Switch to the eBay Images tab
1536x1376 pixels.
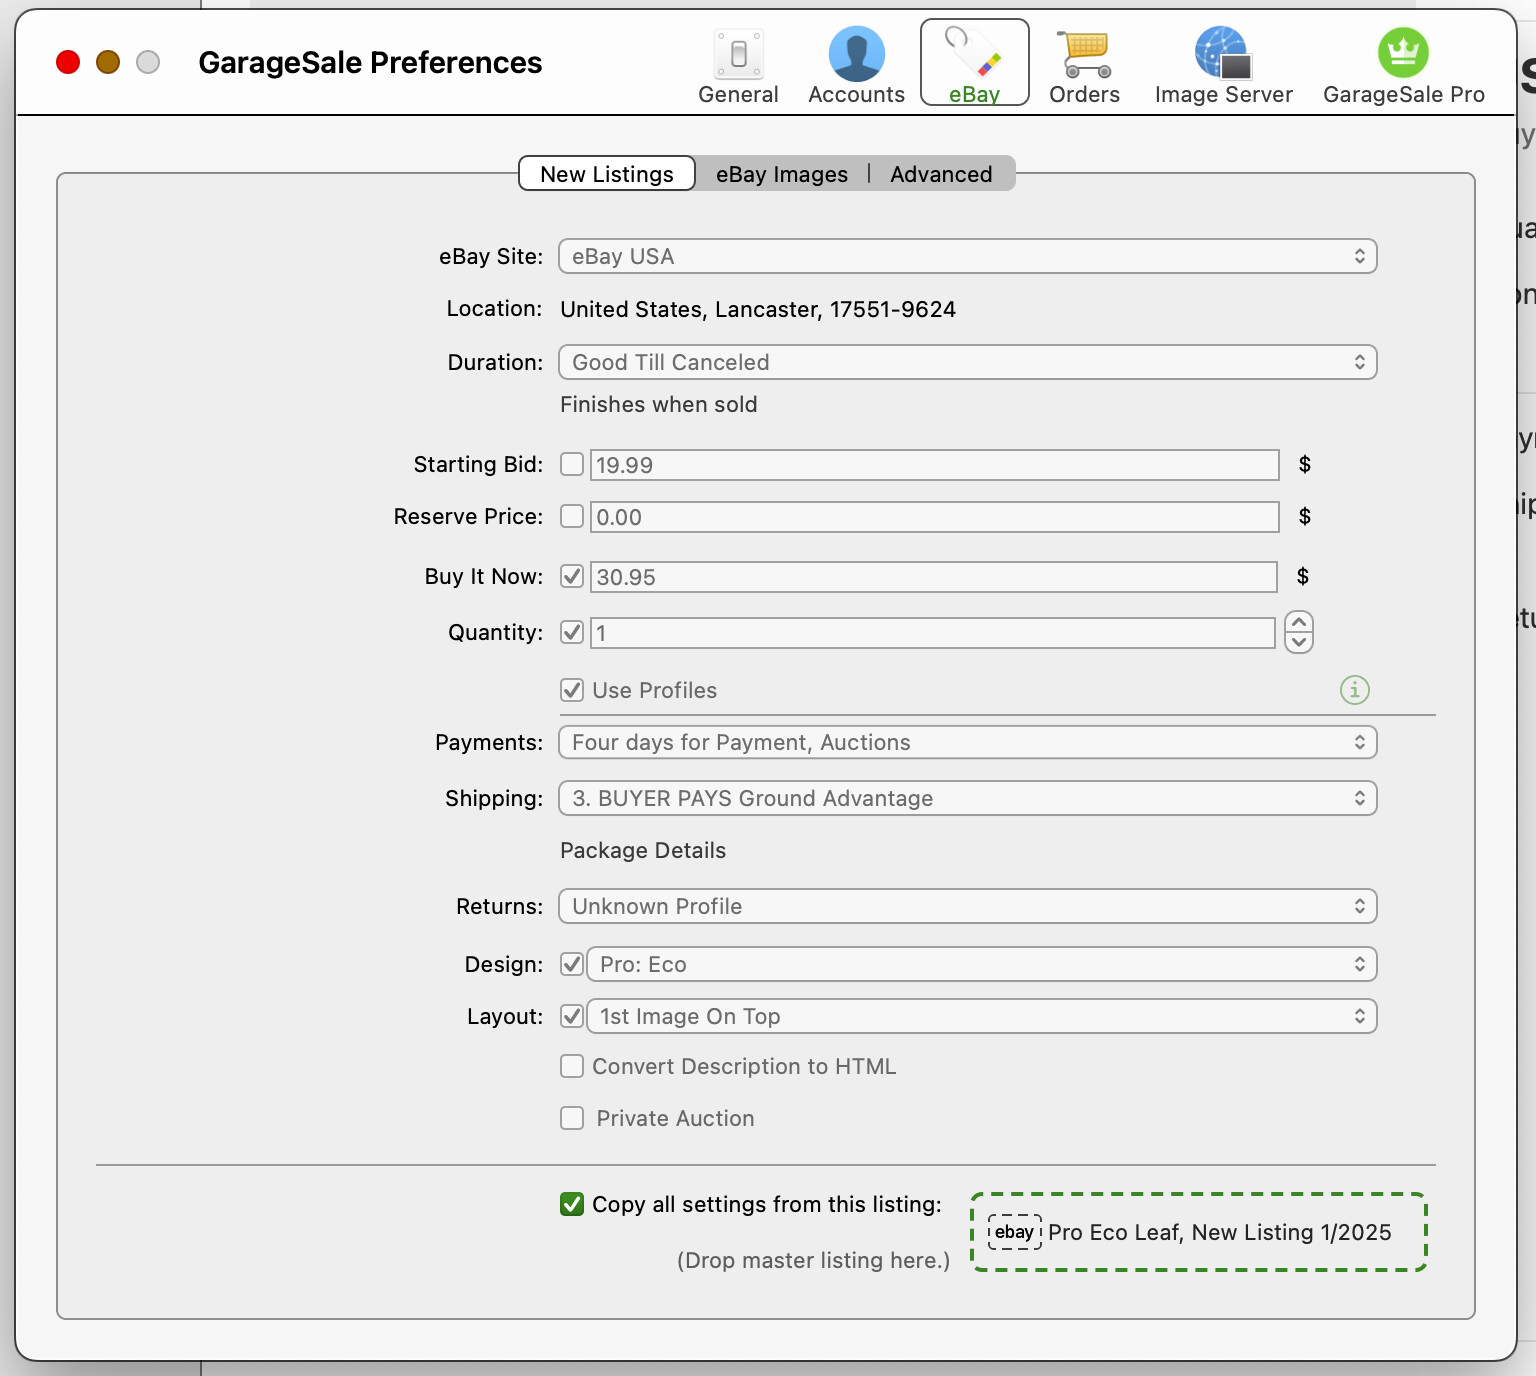click(781, 174)
